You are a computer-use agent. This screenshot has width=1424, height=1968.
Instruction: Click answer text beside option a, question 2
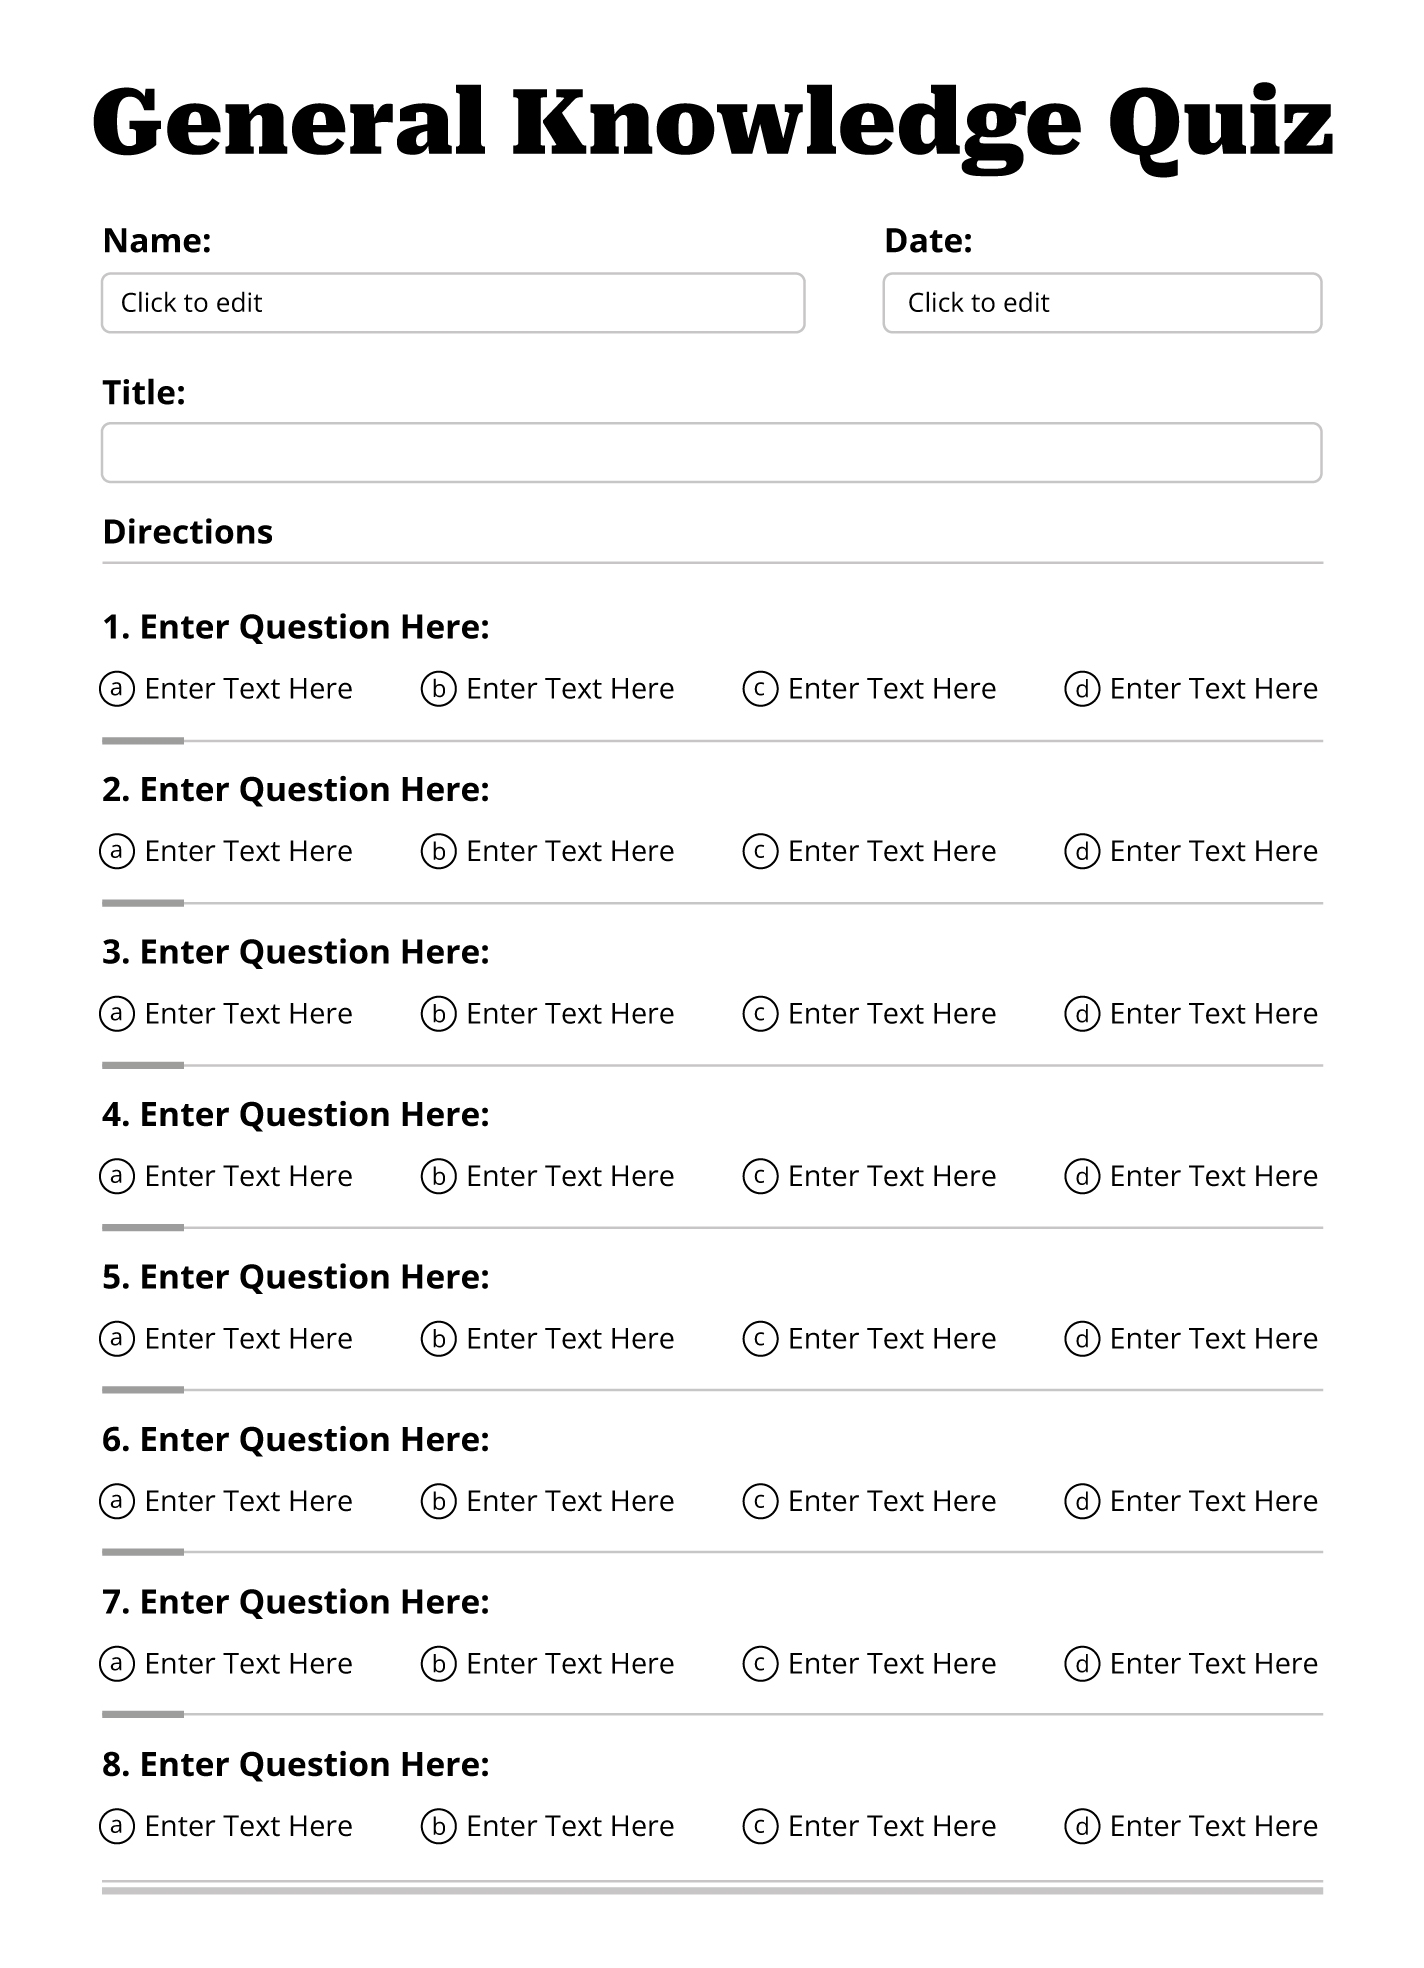coord(249,851)
